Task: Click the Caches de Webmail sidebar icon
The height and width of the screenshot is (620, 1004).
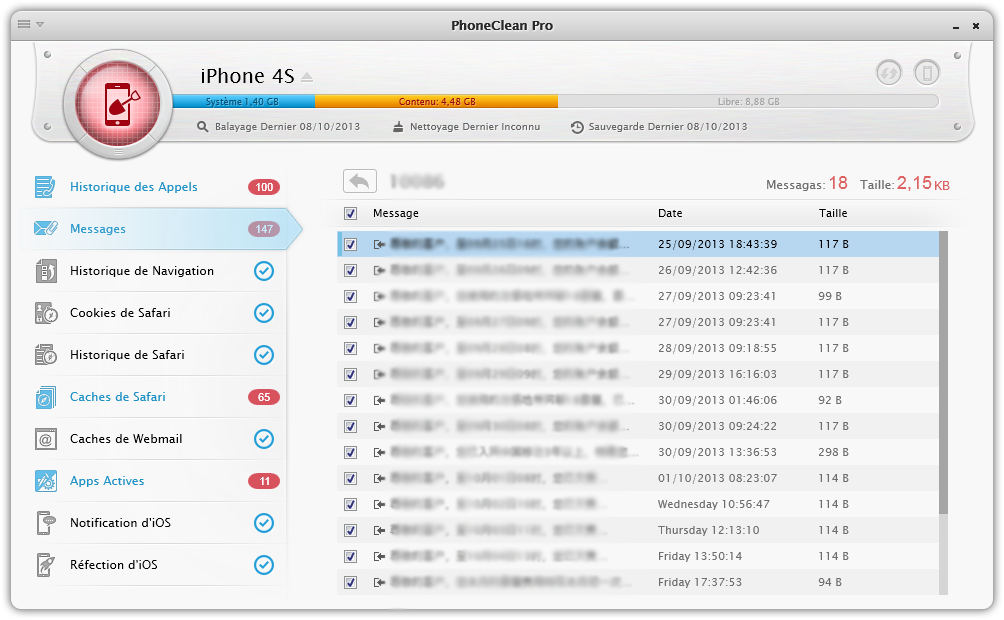Action: click(45, 439)
